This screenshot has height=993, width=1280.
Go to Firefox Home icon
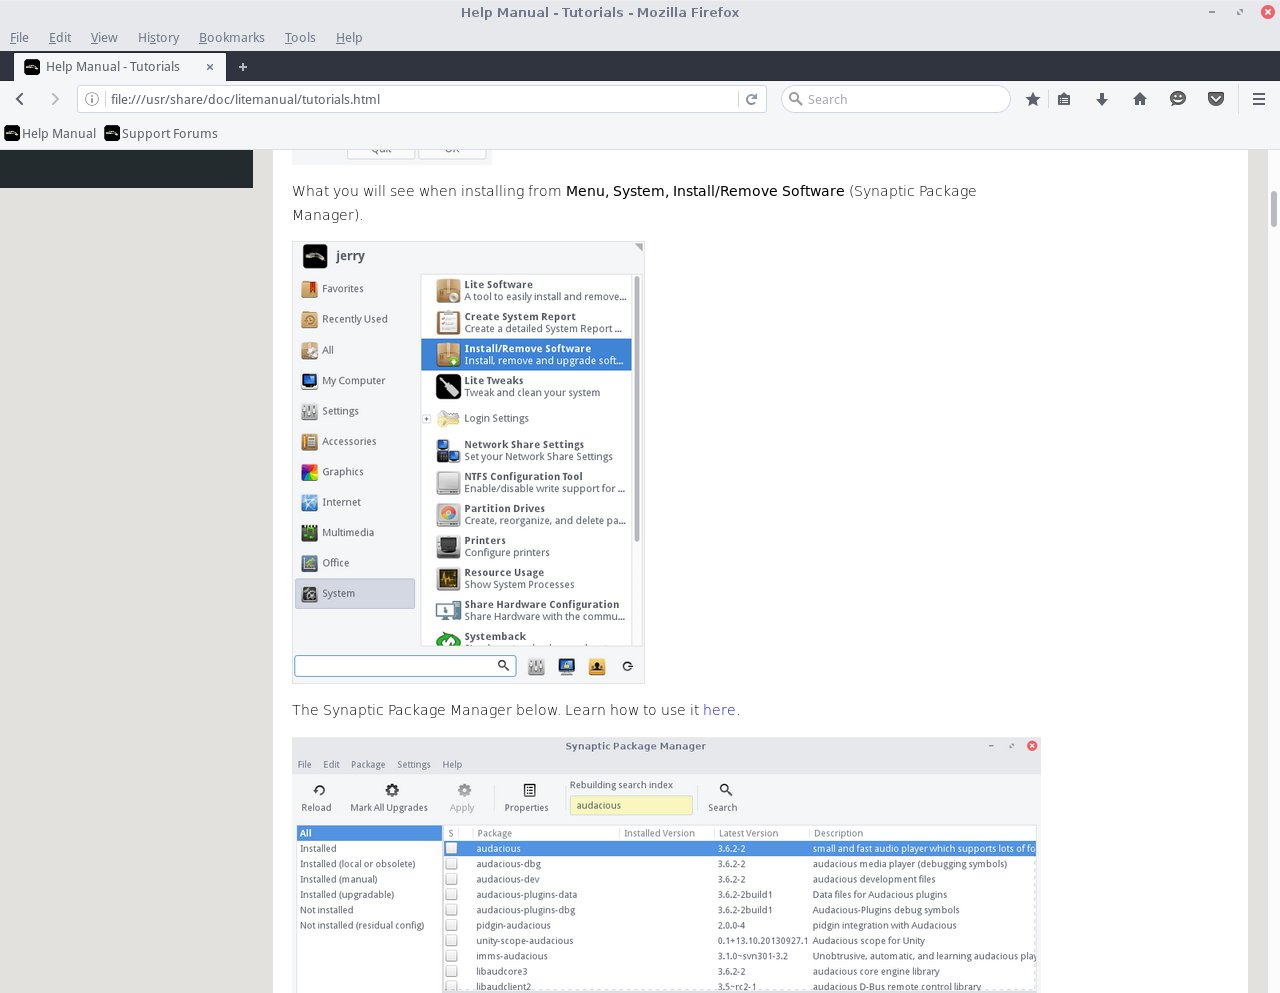pyautogui.click(x=1139, y=99)
